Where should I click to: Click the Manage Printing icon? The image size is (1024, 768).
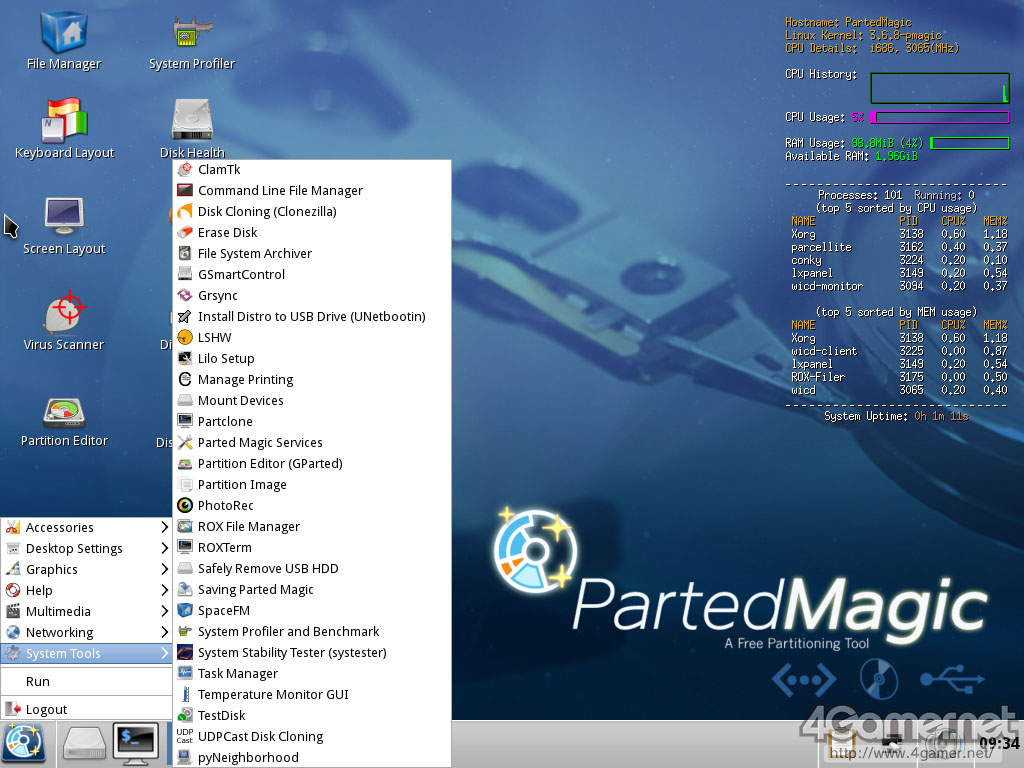[x=185, y=379]
